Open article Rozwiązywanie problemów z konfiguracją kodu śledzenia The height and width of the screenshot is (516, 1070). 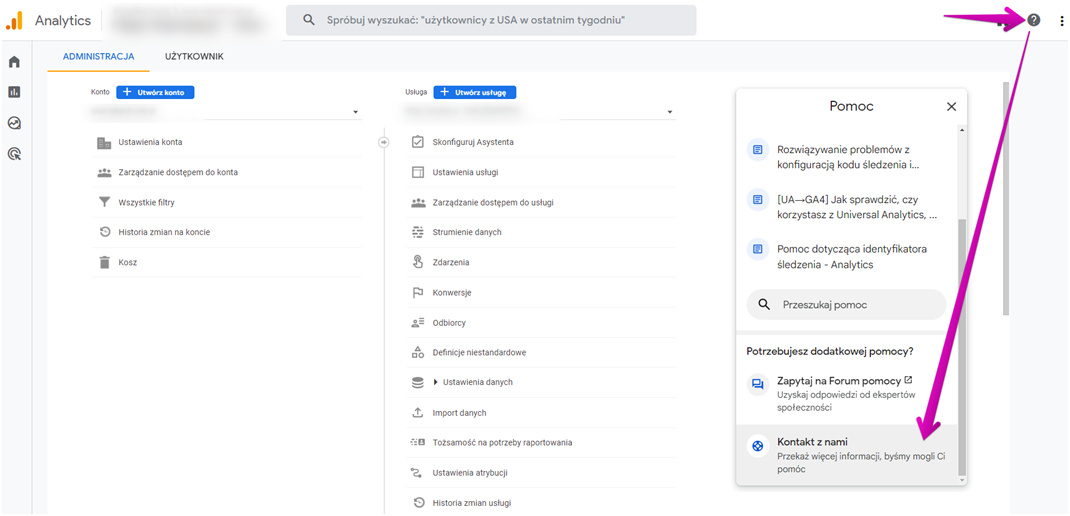coord(847,157)
